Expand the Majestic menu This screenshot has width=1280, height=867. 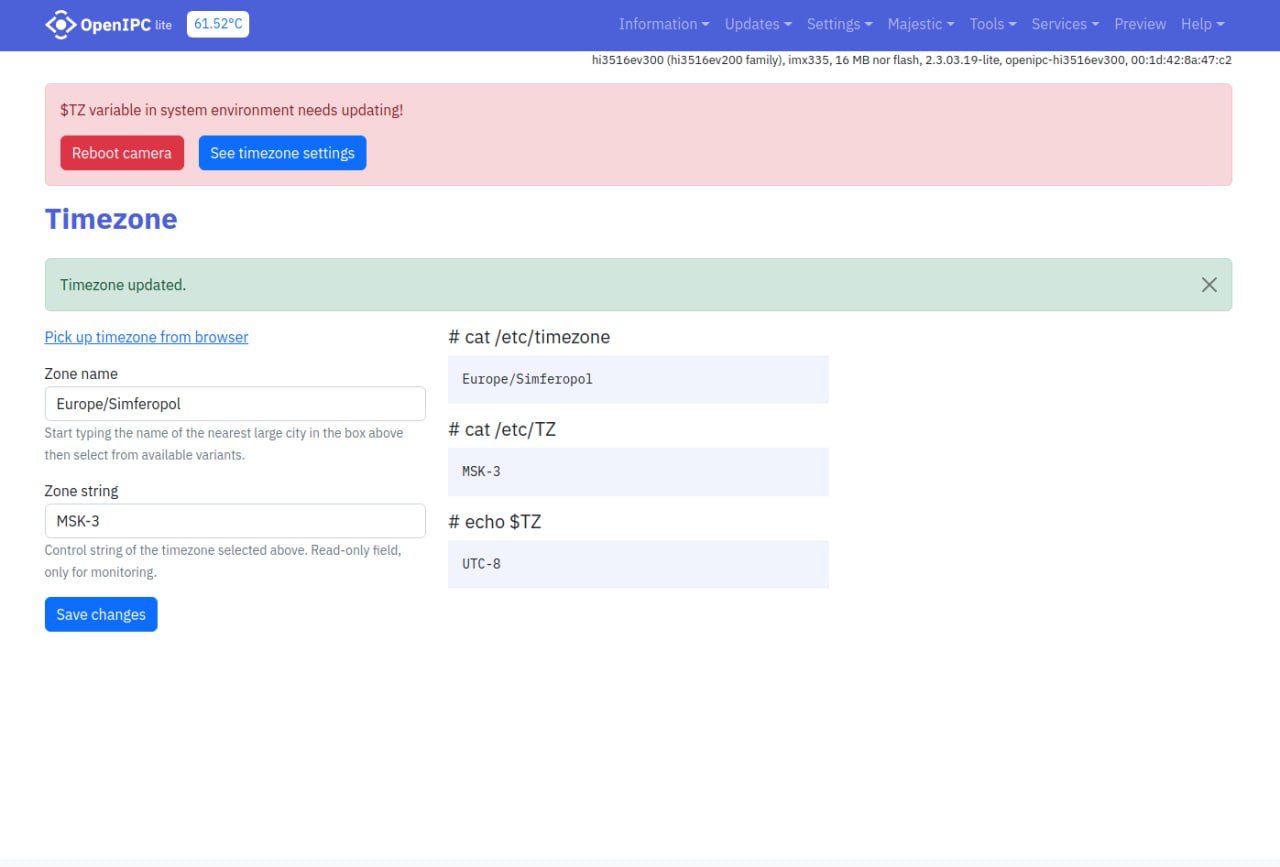(x=920, y=24)
